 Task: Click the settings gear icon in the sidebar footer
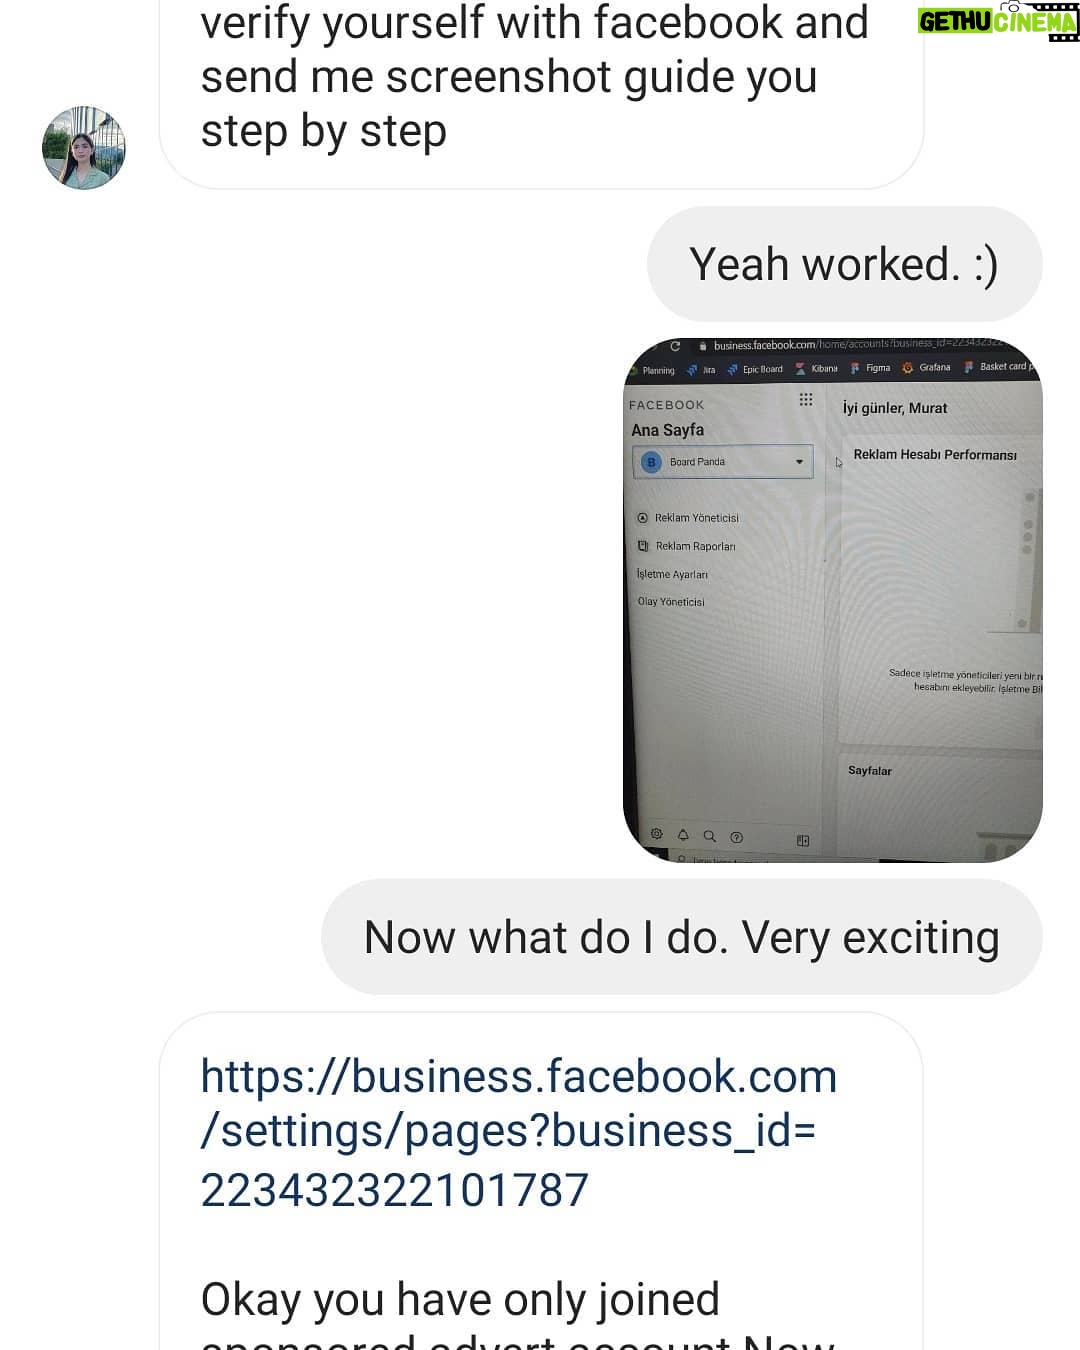tap(657, 834)
